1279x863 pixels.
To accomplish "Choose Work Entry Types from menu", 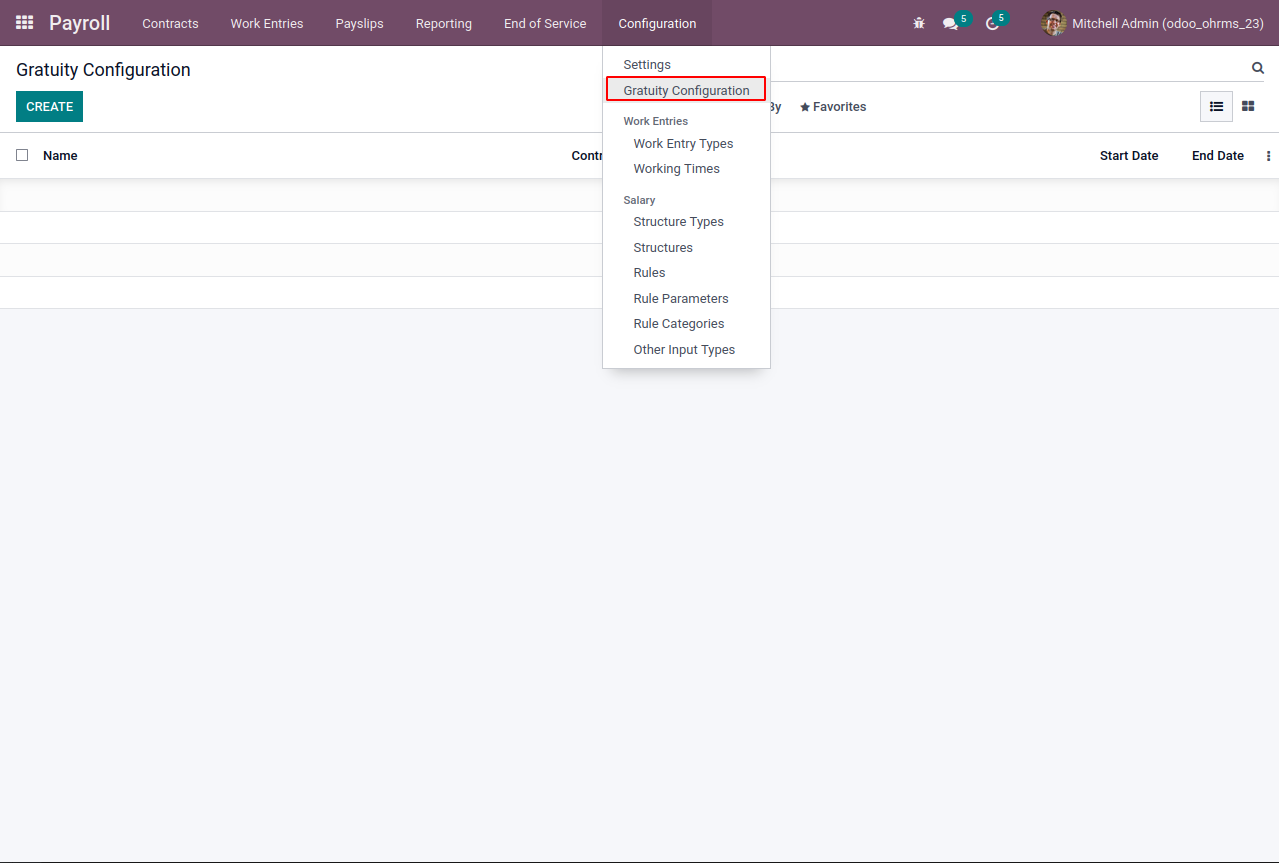I will click(x=683, y=144).
